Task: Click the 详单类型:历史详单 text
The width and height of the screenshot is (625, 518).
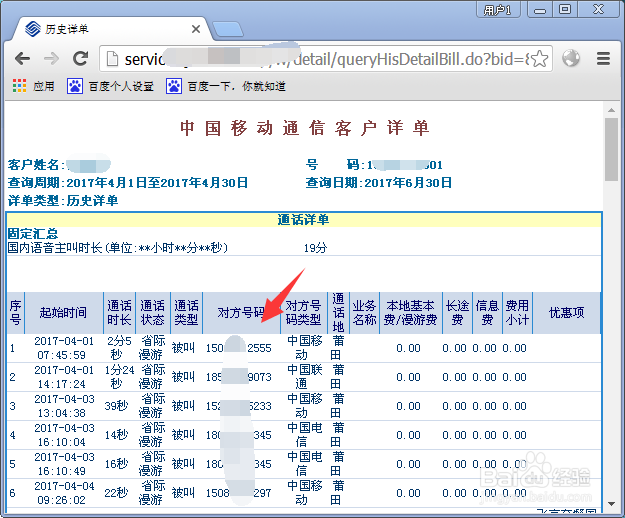Action: point(63,200)
